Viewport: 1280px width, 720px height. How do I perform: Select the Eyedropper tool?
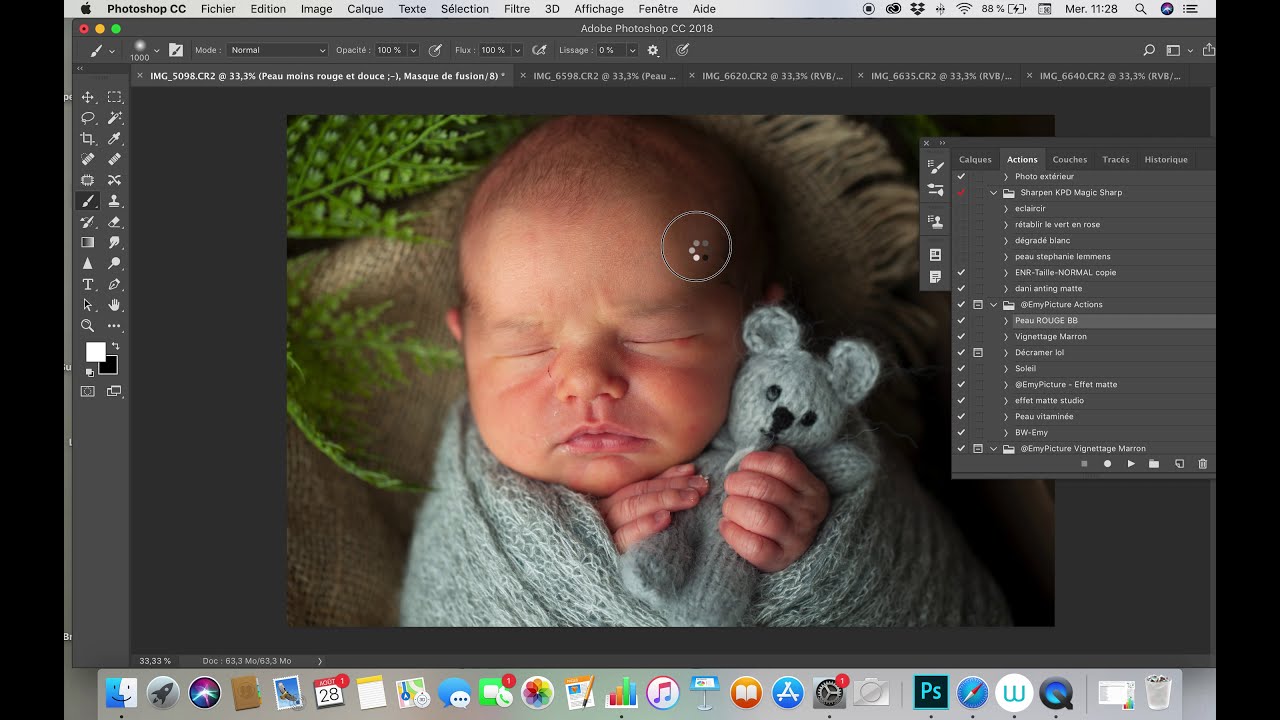click(114, 139)
